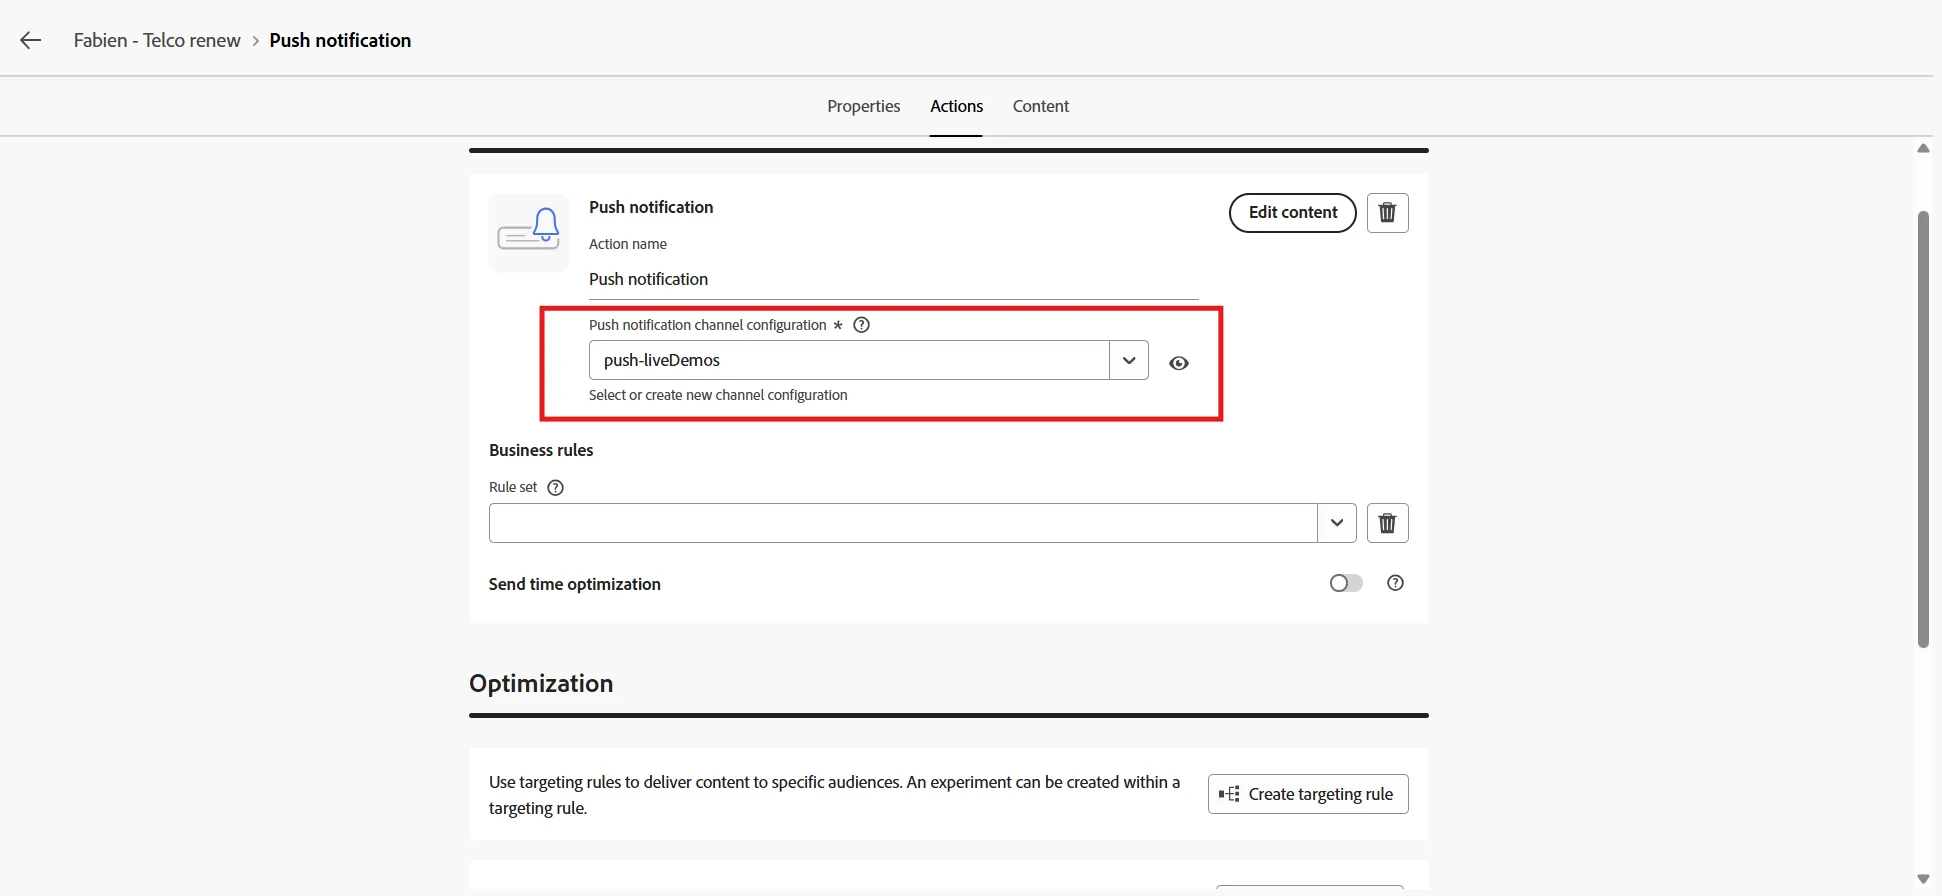Click the Business rules heading
Viewport: 1942px width, 896px height.
[541, 450]
